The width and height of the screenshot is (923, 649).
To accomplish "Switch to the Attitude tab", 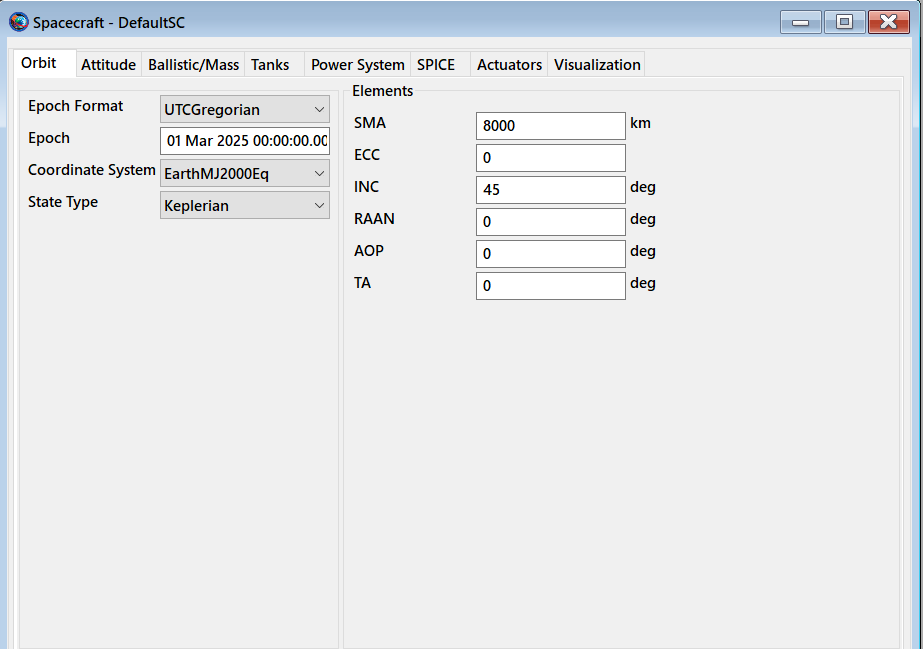I will click(108, 65).
